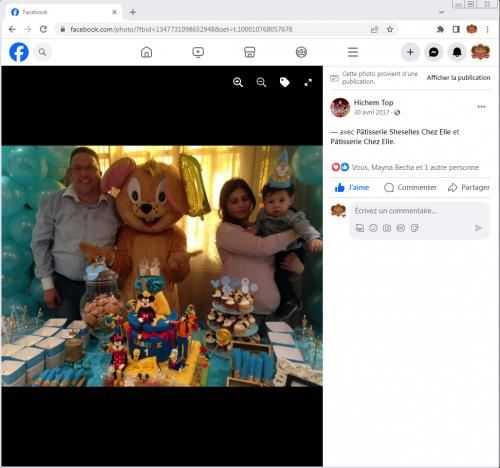Click the Create plus button

coord(410,52)
